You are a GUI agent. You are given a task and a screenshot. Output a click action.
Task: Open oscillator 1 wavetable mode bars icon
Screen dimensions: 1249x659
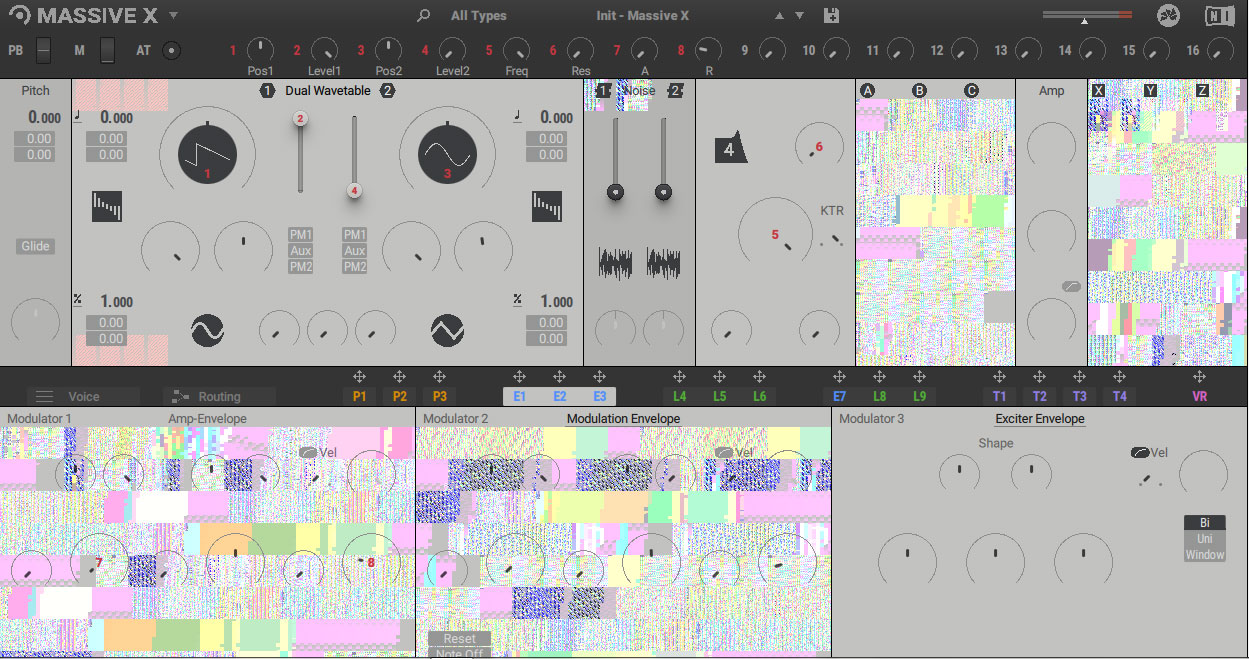click(x=106, y=206)
